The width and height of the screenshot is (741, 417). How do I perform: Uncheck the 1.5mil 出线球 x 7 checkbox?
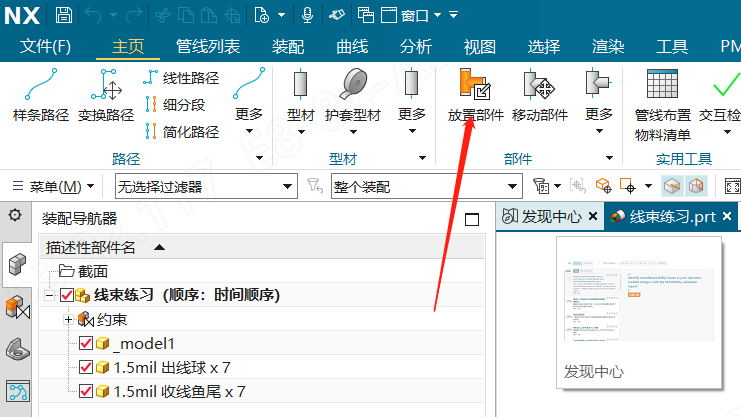(86, 367)
